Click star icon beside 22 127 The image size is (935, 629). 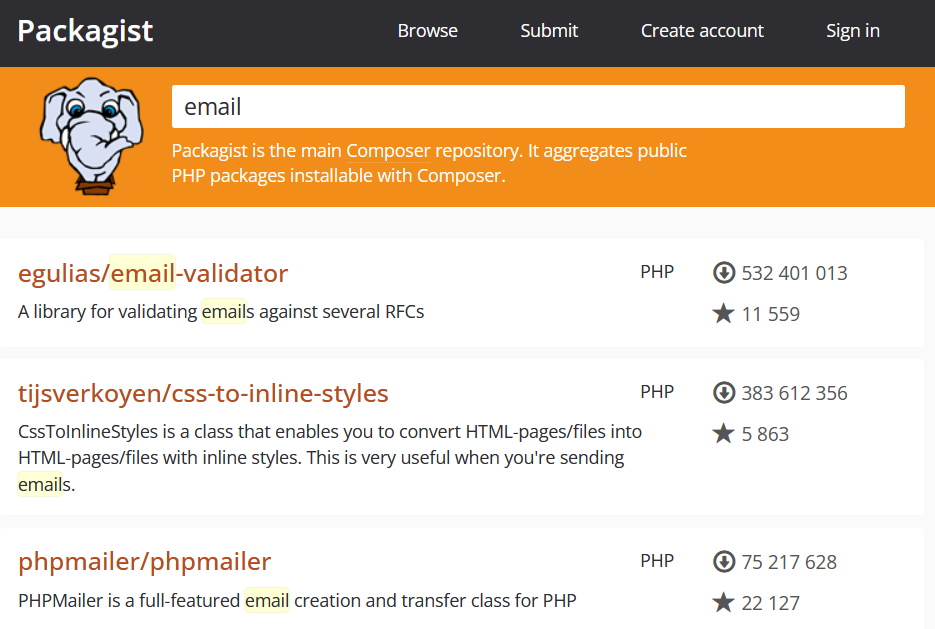tap(724, 603)
